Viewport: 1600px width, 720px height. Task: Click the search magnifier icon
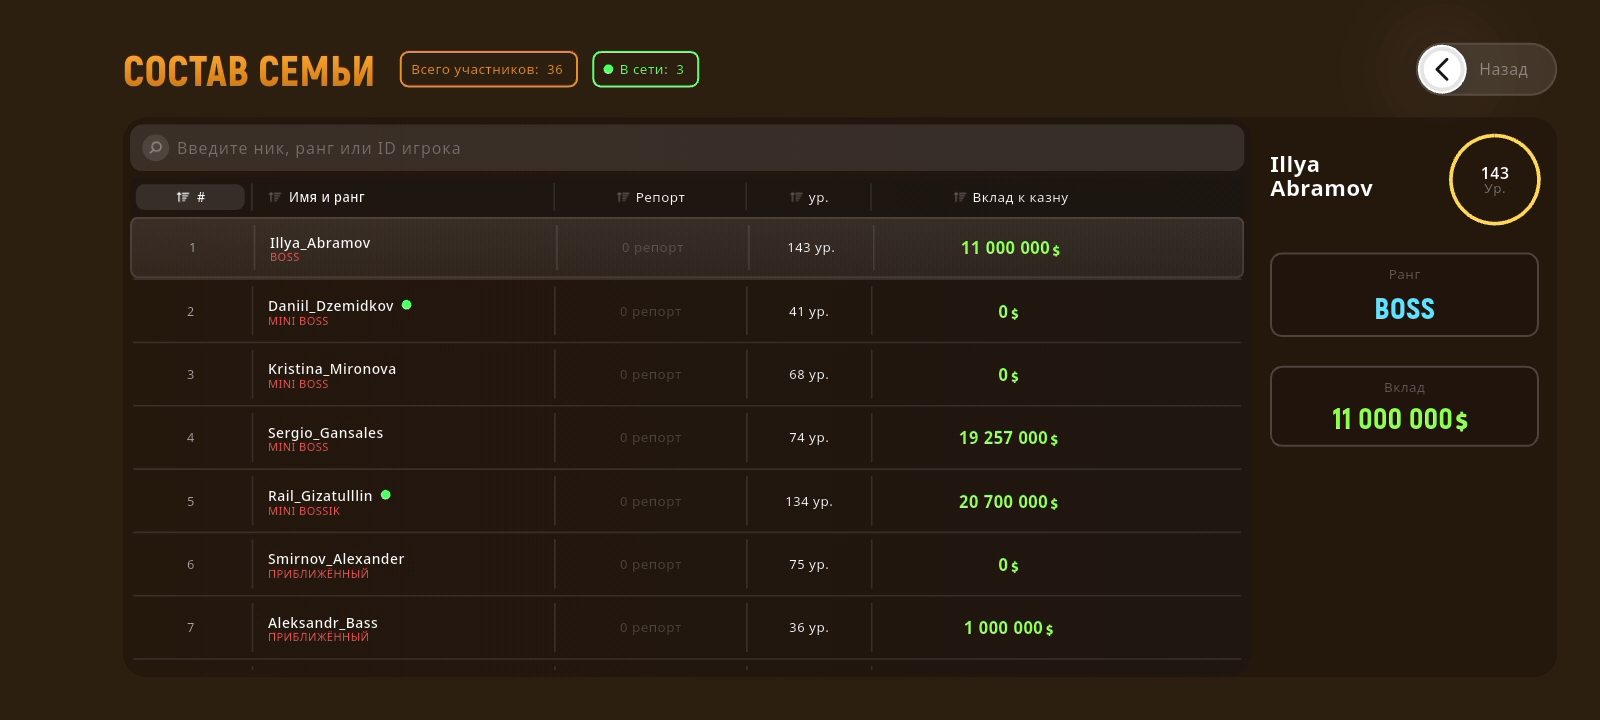[155, 148]
